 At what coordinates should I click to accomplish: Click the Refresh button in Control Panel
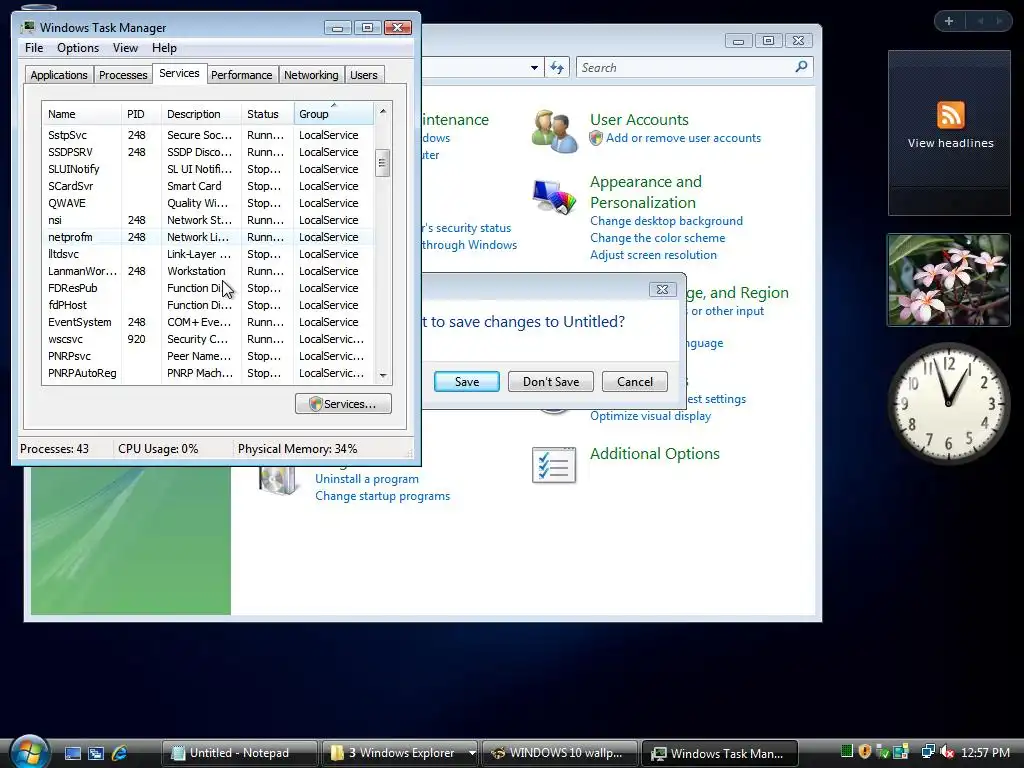pos(557,67)
